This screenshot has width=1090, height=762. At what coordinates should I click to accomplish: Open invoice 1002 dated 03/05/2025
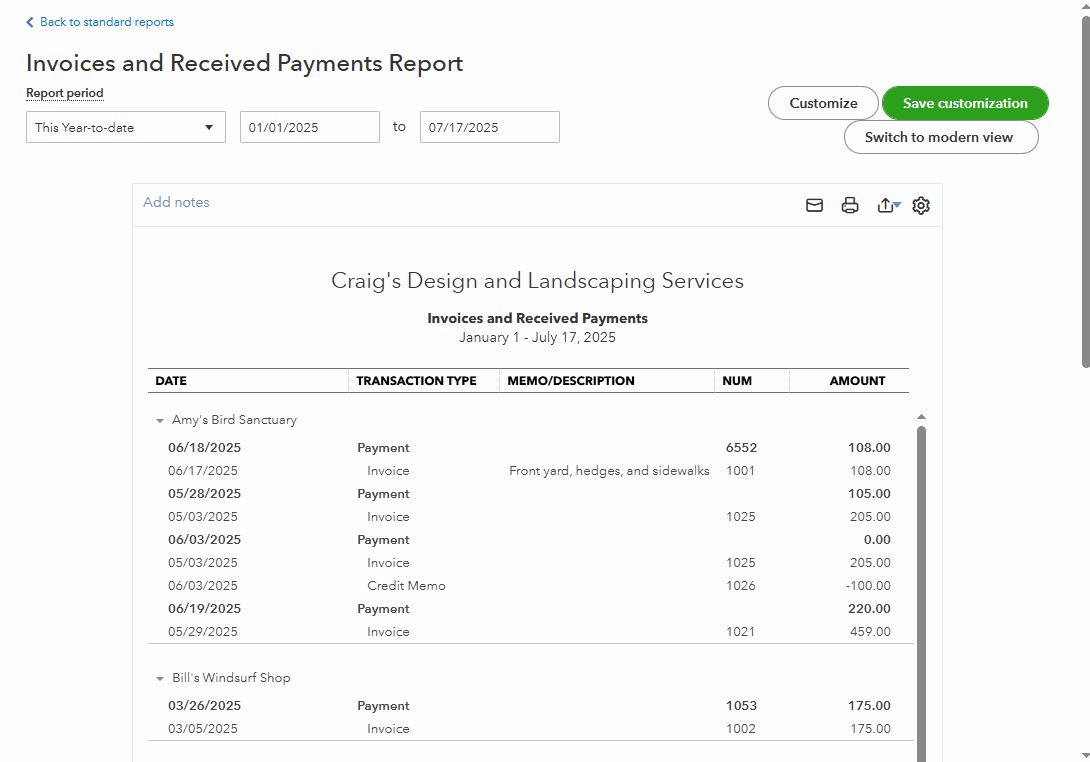tap(529, 729)
